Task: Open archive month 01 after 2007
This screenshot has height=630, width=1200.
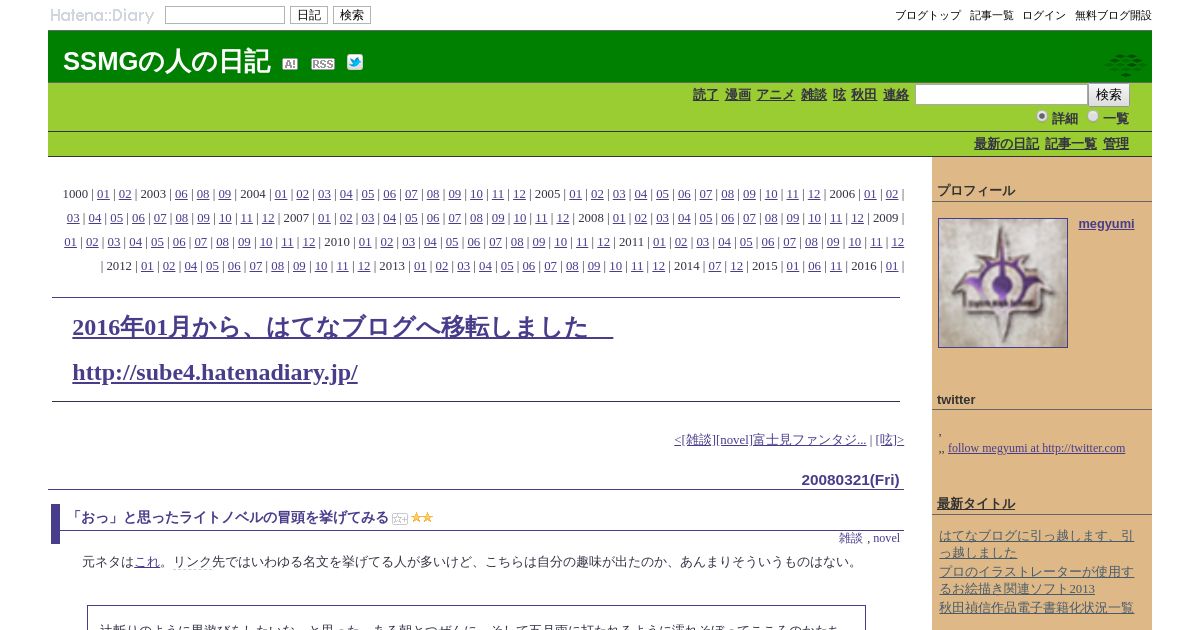Action: pos(324,218)
